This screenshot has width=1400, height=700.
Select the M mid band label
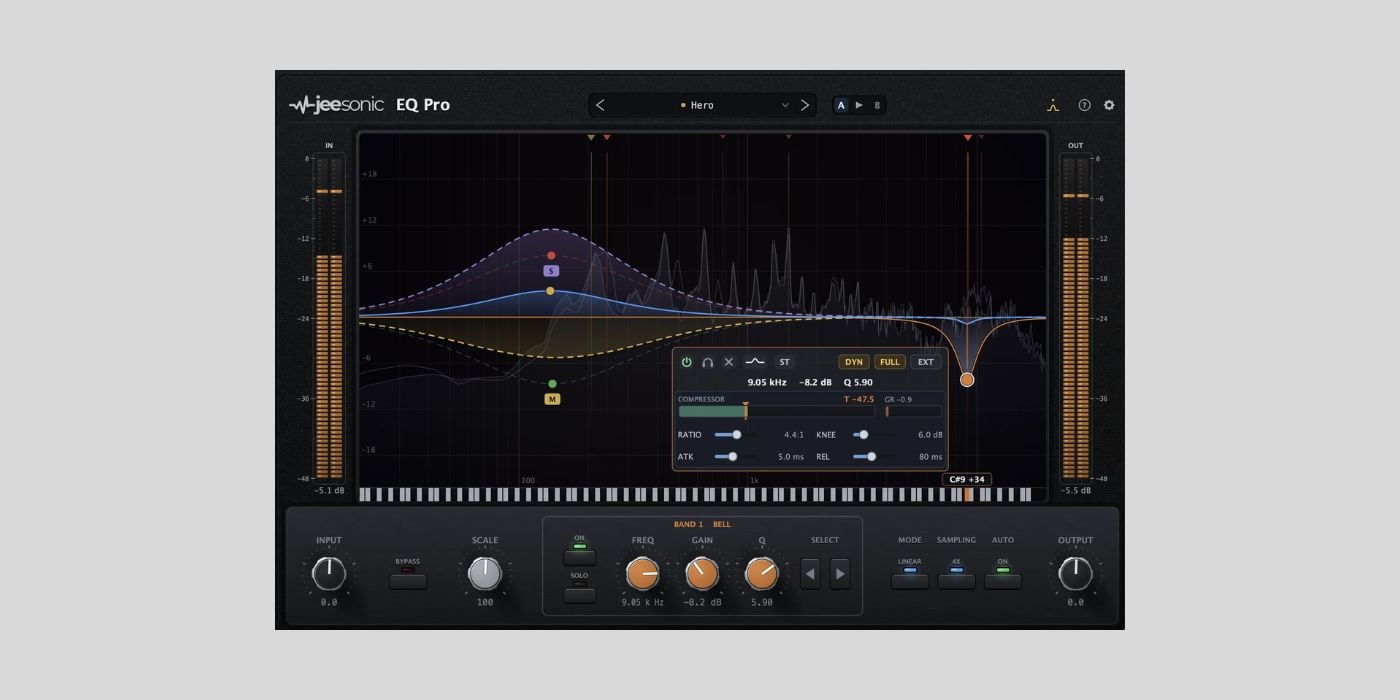point(552,399)
